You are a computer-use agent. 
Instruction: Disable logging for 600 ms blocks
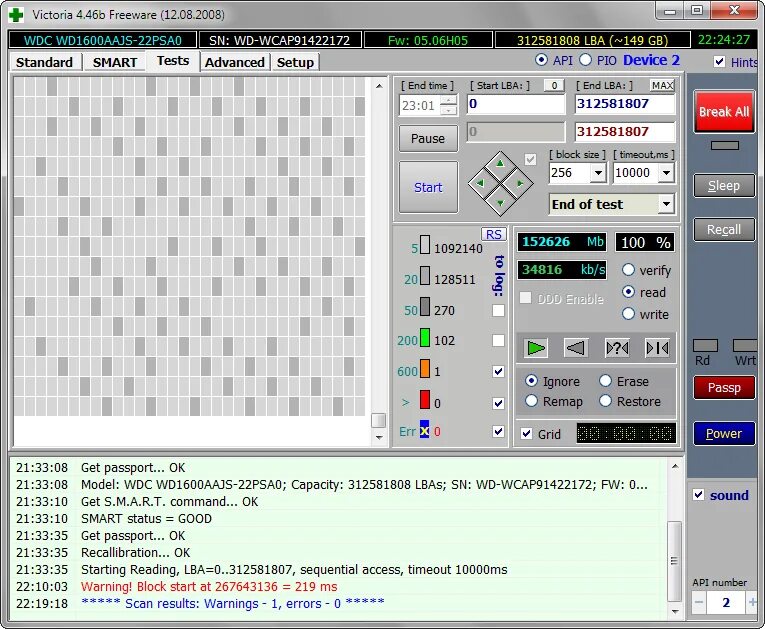498,371
